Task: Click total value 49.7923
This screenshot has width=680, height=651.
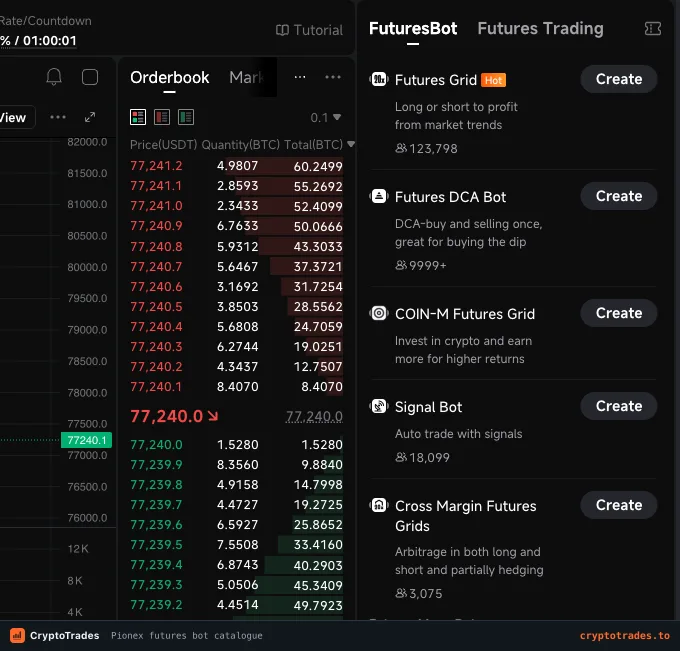Action: (318, 605)
